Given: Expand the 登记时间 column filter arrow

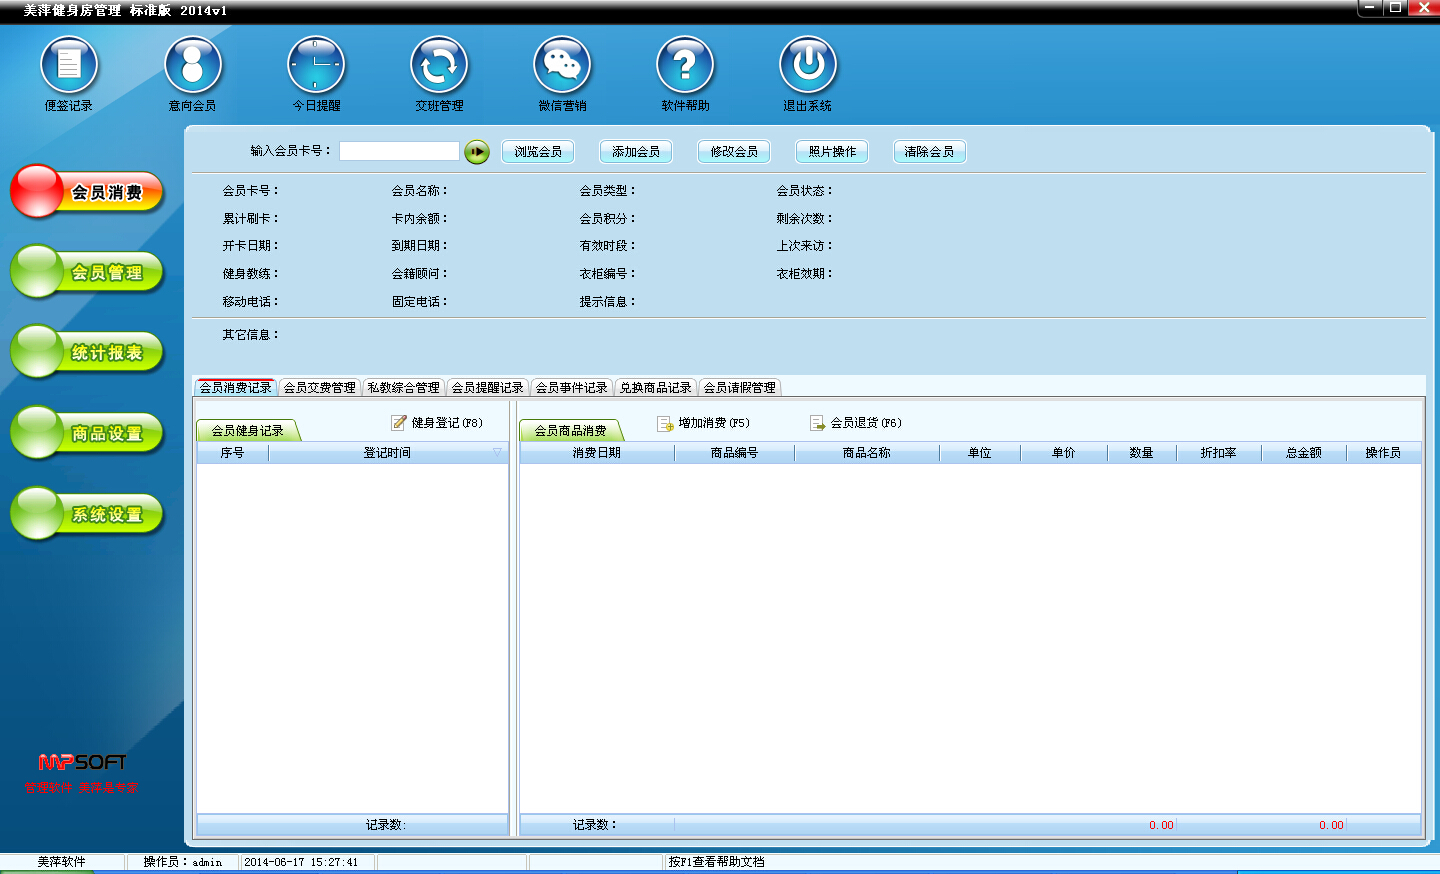Looking at the screenshot, I should (x=497, y=453).
